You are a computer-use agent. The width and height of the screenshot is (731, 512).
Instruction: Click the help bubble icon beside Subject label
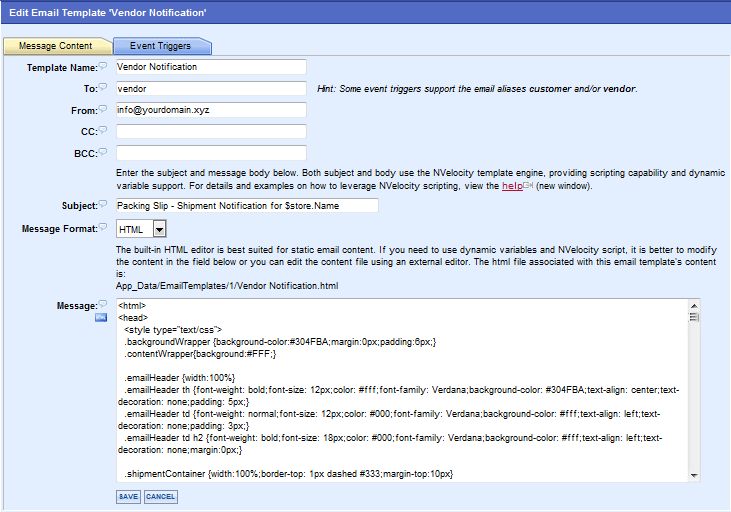(x=103, y=204)
